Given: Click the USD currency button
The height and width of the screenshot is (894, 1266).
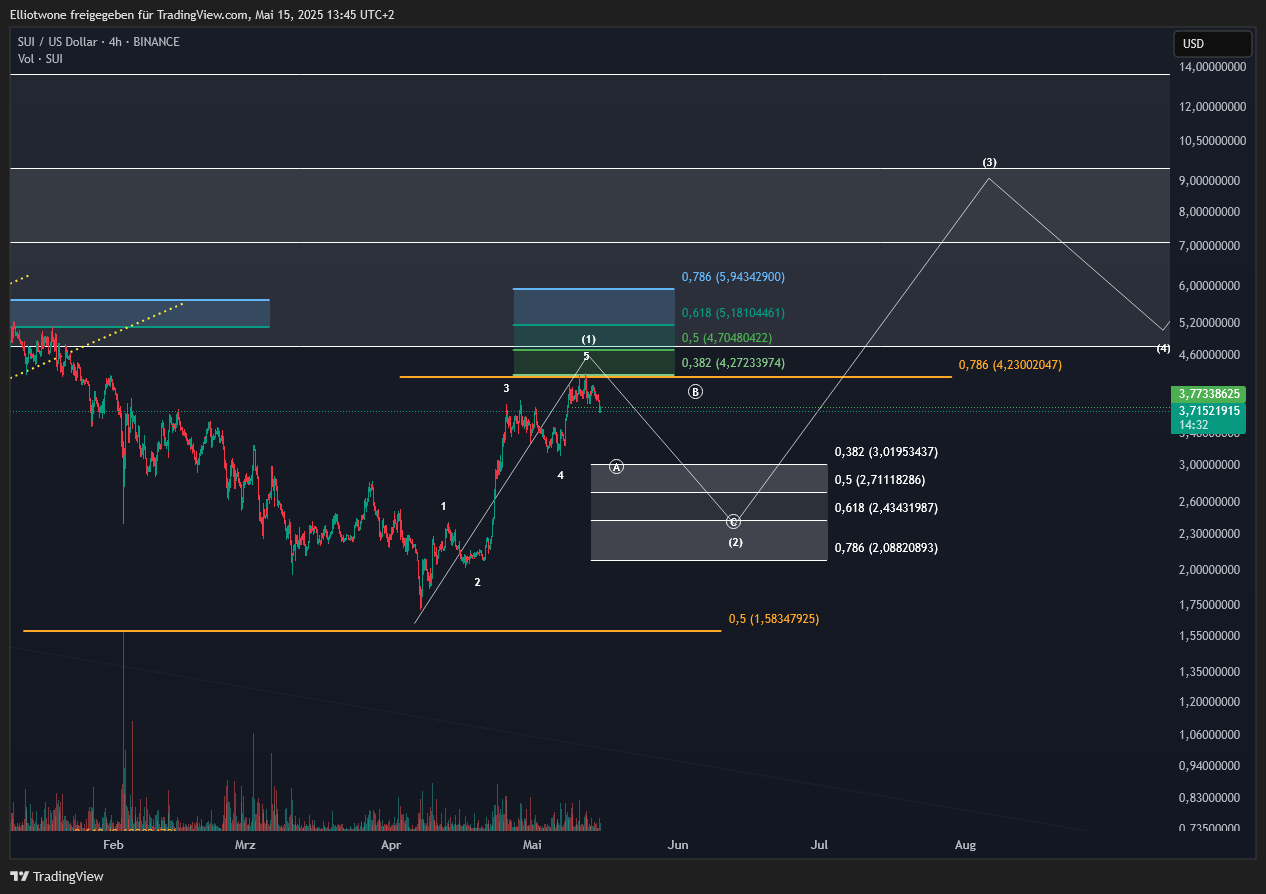Looking at the screenshot, I should point(1212,44).
